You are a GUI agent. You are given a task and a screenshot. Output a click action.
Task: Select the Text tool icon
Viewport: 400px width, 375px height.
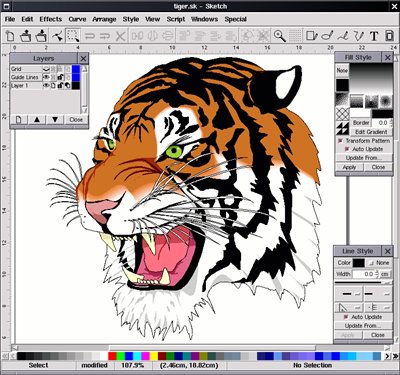coord(374,36)
